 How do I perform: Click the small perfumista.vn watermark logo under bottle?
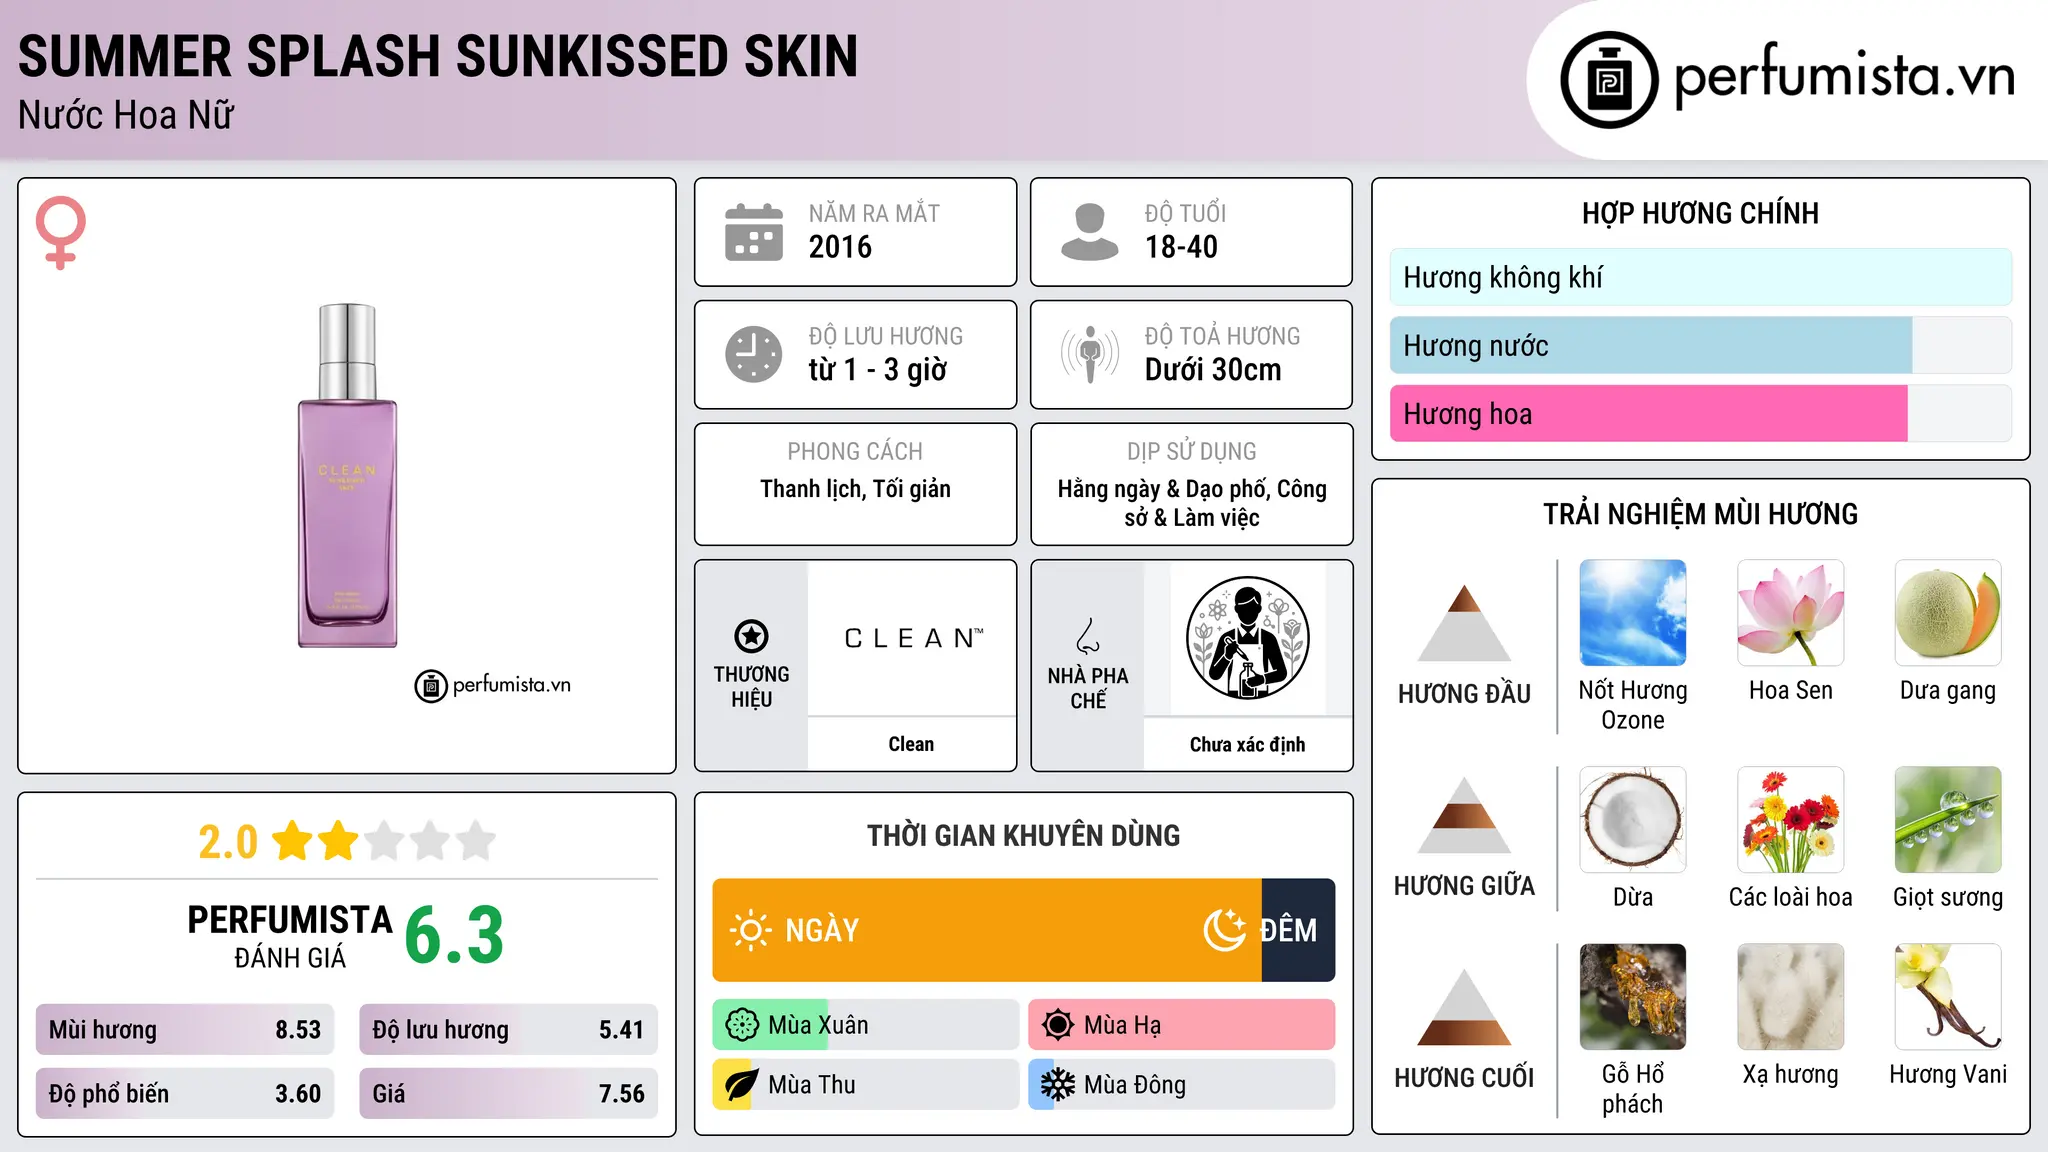(x=493, y=686)
